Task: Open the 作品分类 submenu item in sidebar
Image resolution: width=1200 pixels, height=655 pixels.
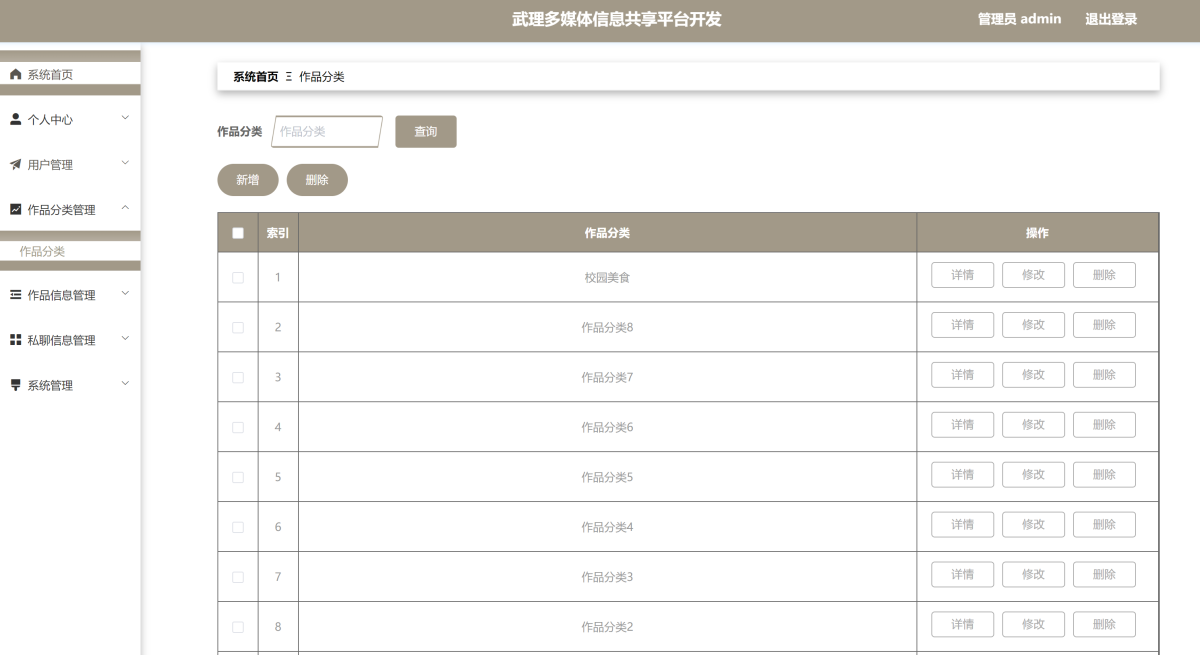Action: pos(42,251)
